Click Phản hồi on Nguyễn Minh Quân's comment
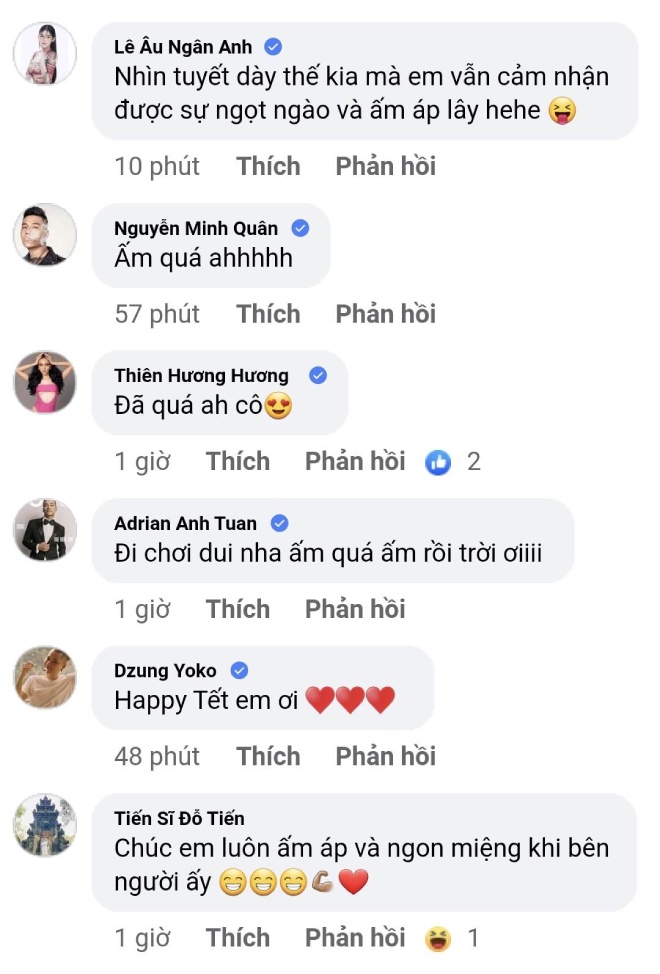The image size is (660, 974). click(385, 313)
